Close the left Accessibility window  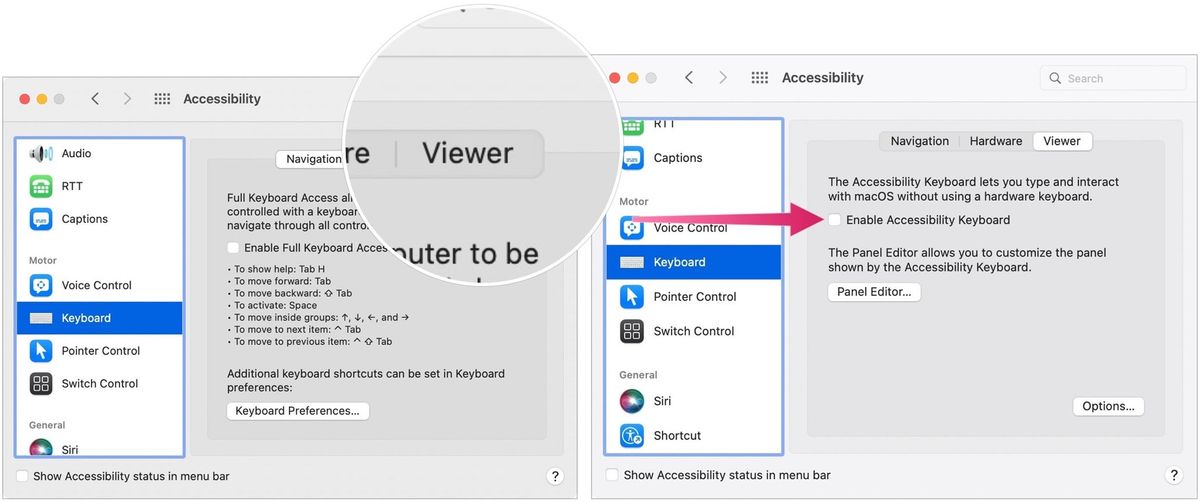coord(24,99)
